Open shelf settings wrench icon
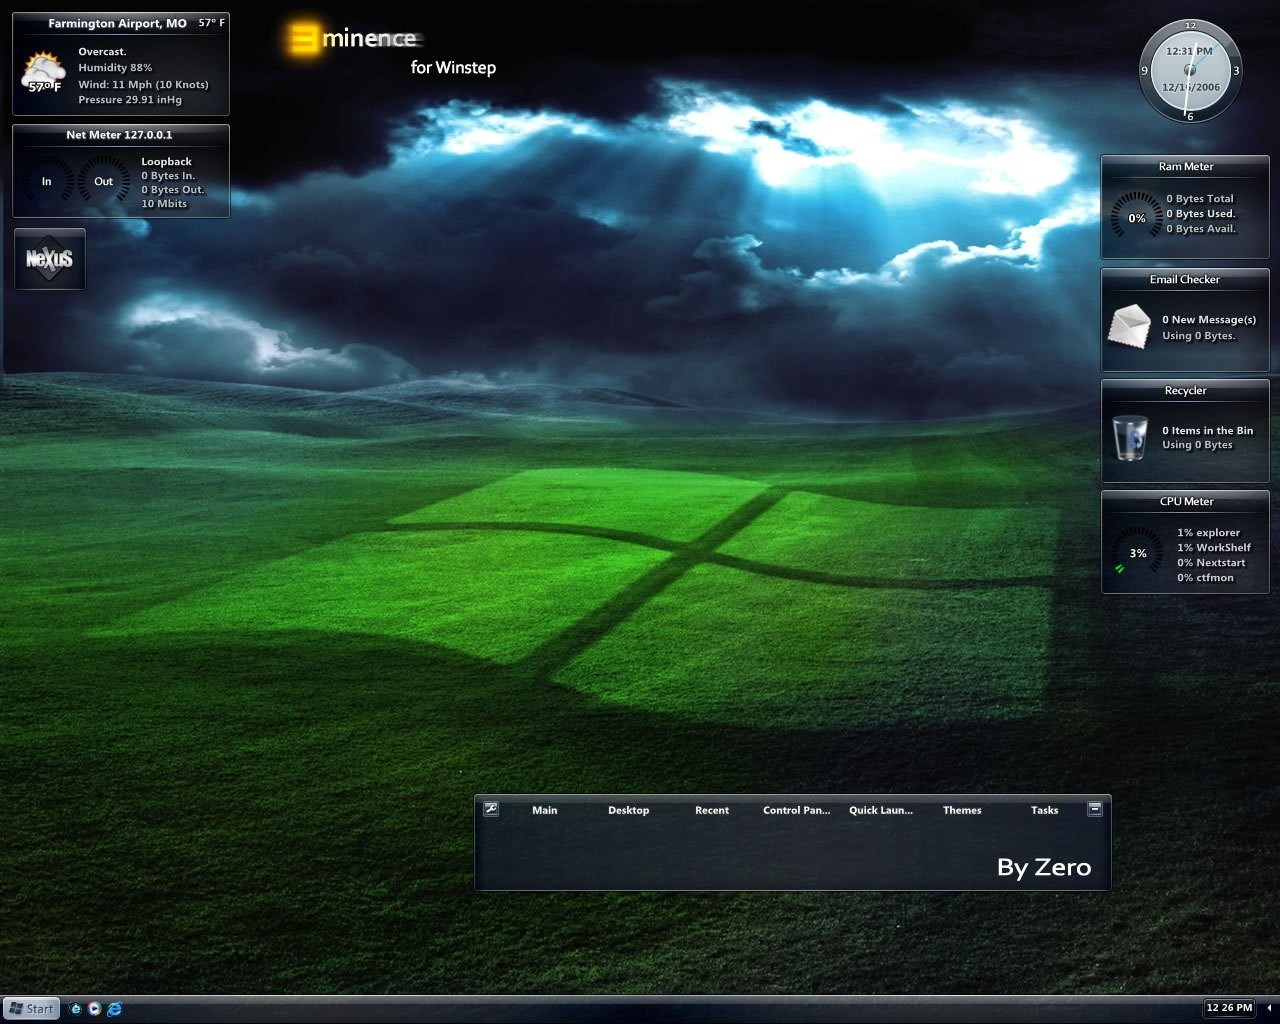This screenshot has height=1024, width=1280. coord(491,808)
